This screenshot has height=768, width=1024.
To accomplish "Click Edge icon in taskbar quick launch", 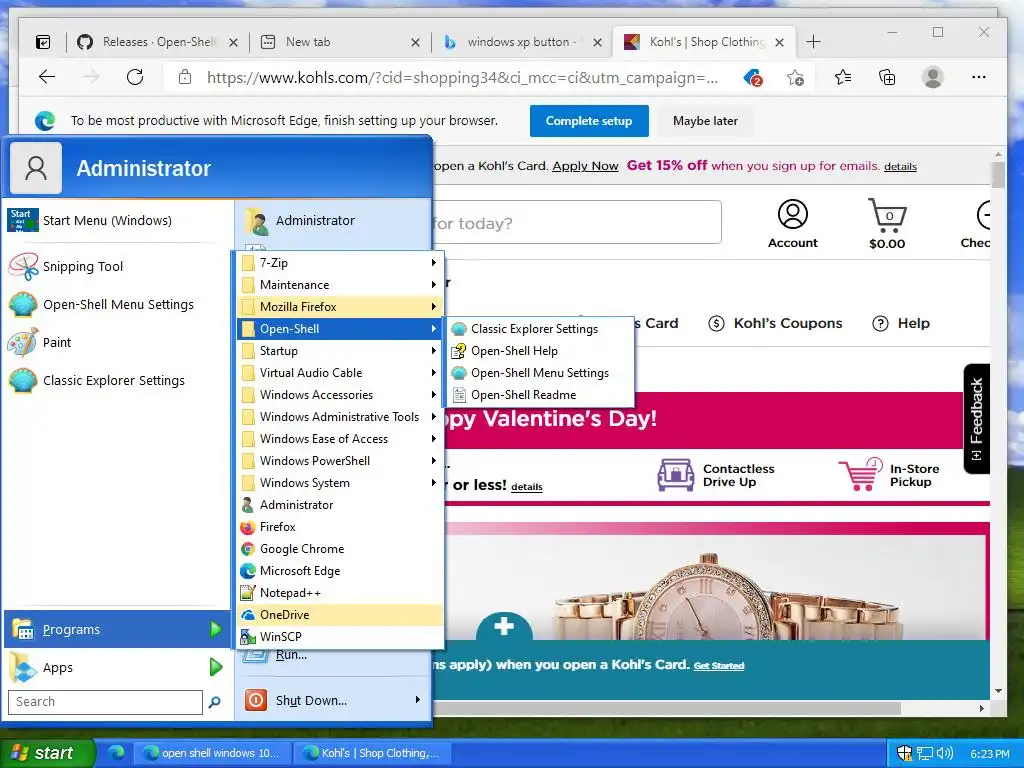I will coord(116,752).
